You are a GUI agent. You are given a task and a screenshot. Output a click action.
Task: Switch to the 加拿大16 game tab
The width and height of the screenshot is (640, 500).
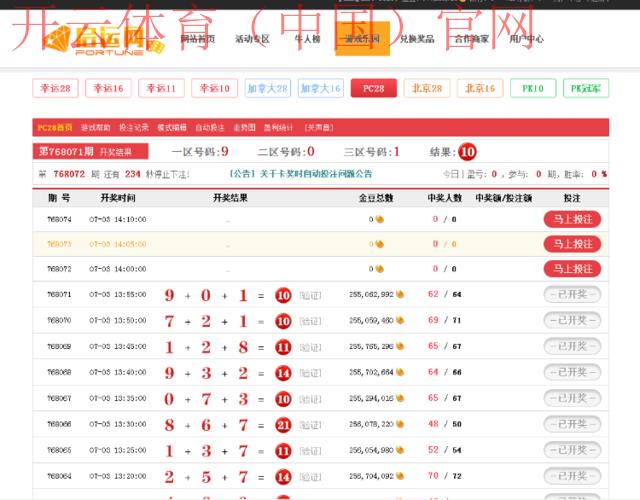(321, 88)
